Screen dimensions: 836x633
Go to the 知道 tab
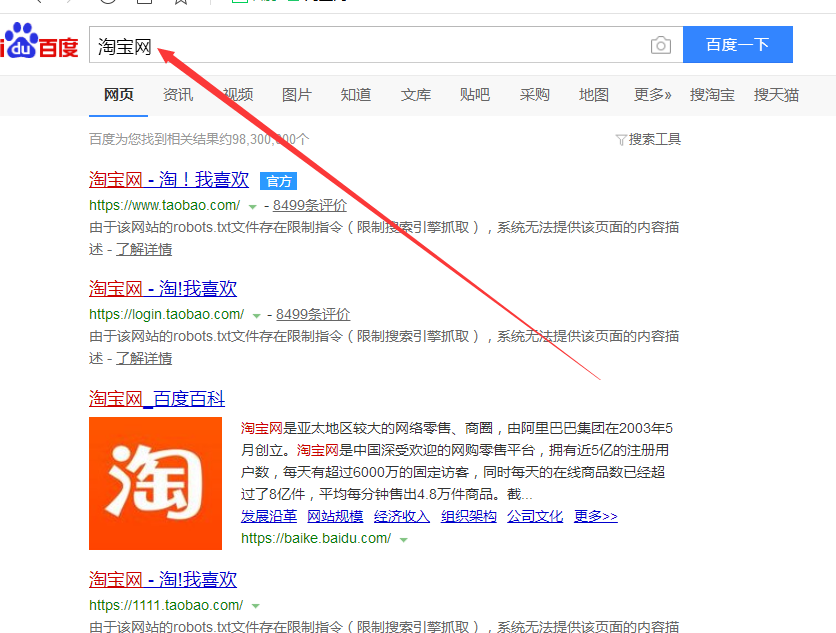[x=356, y=95]
